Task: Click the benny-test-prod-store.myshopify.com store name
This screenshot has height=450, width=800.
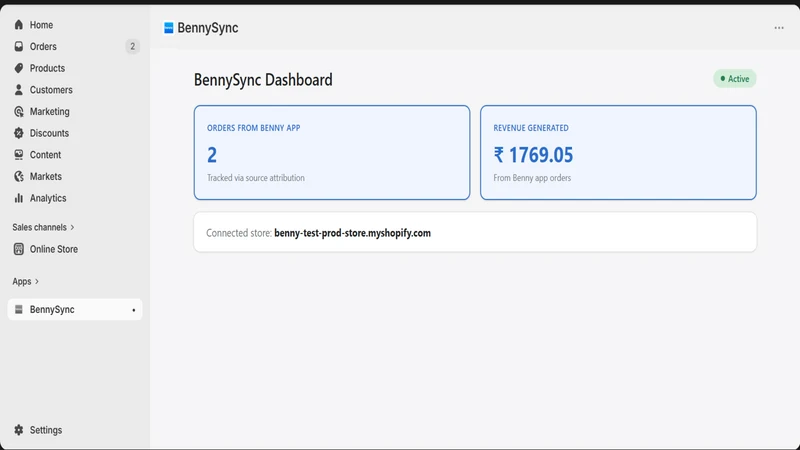Action: click(x=353, y=233)
